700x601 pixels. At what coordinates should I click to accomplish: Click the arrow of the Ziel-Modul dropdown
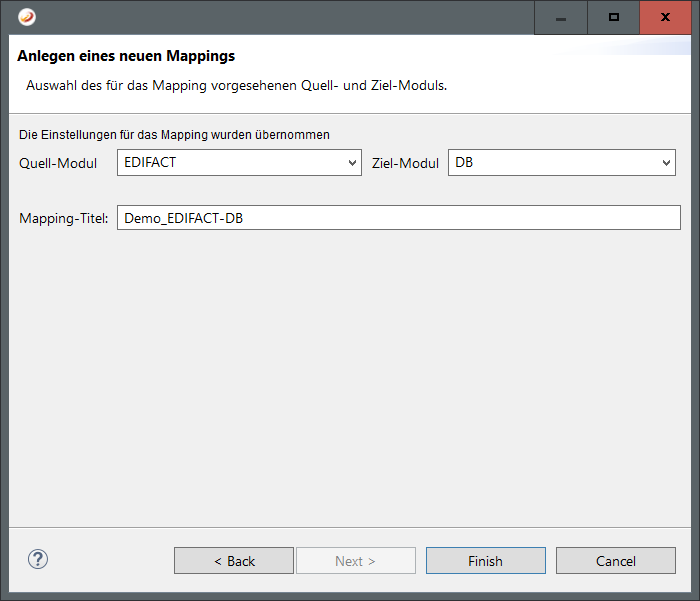coord(666,163)
